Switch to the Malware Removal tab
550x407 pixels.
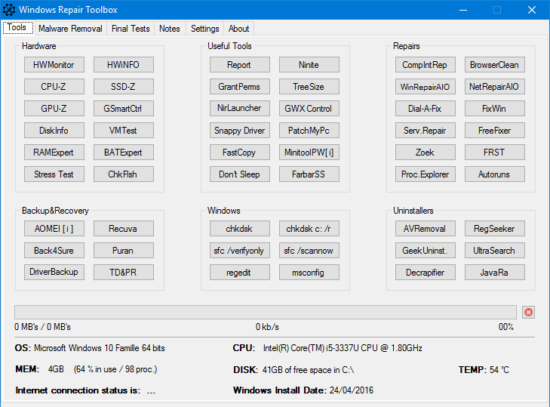[70, 28]
